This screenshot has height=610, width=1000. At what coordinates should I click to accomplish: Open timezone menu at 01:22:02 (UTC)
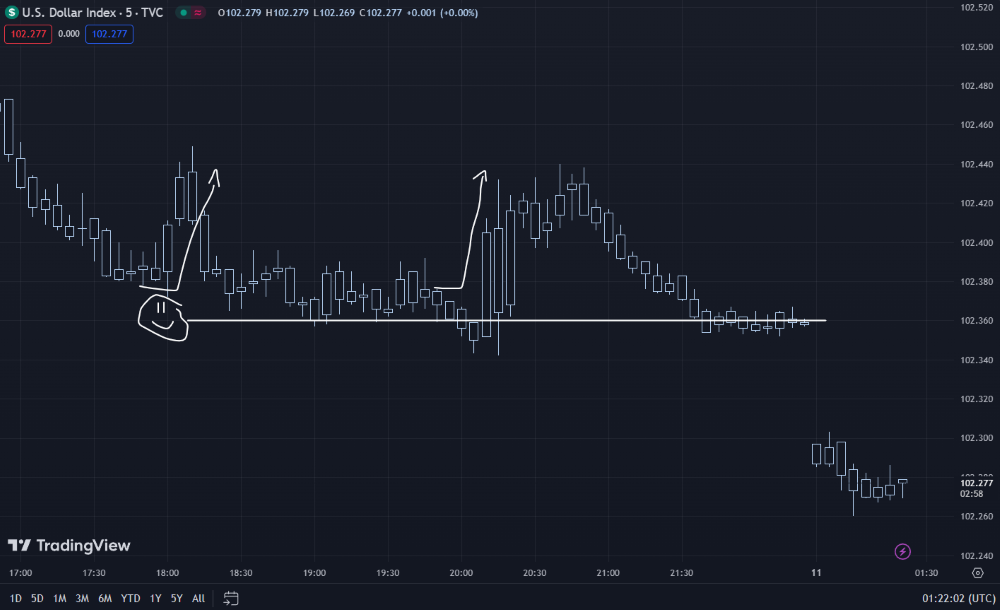click(x=958, y=599)
